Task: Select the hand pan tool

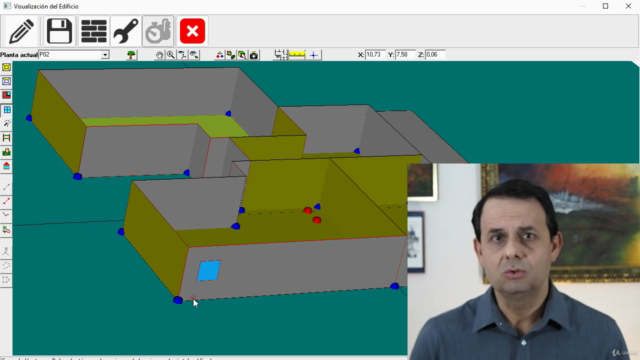Action: click(x=159, y=55)
